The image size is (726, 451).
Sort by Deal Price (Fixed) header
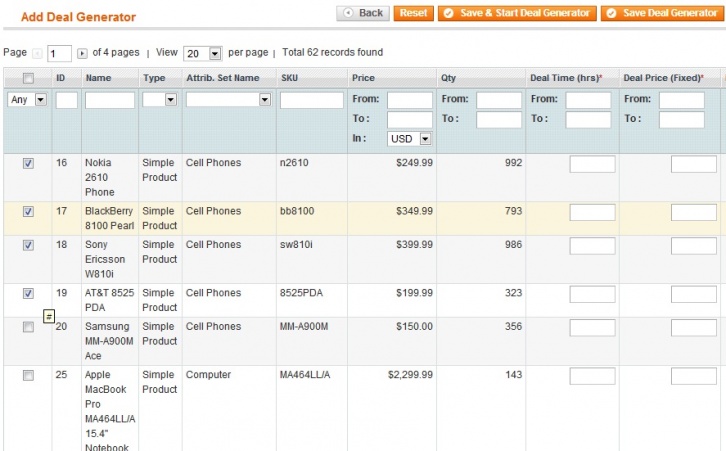663,78
